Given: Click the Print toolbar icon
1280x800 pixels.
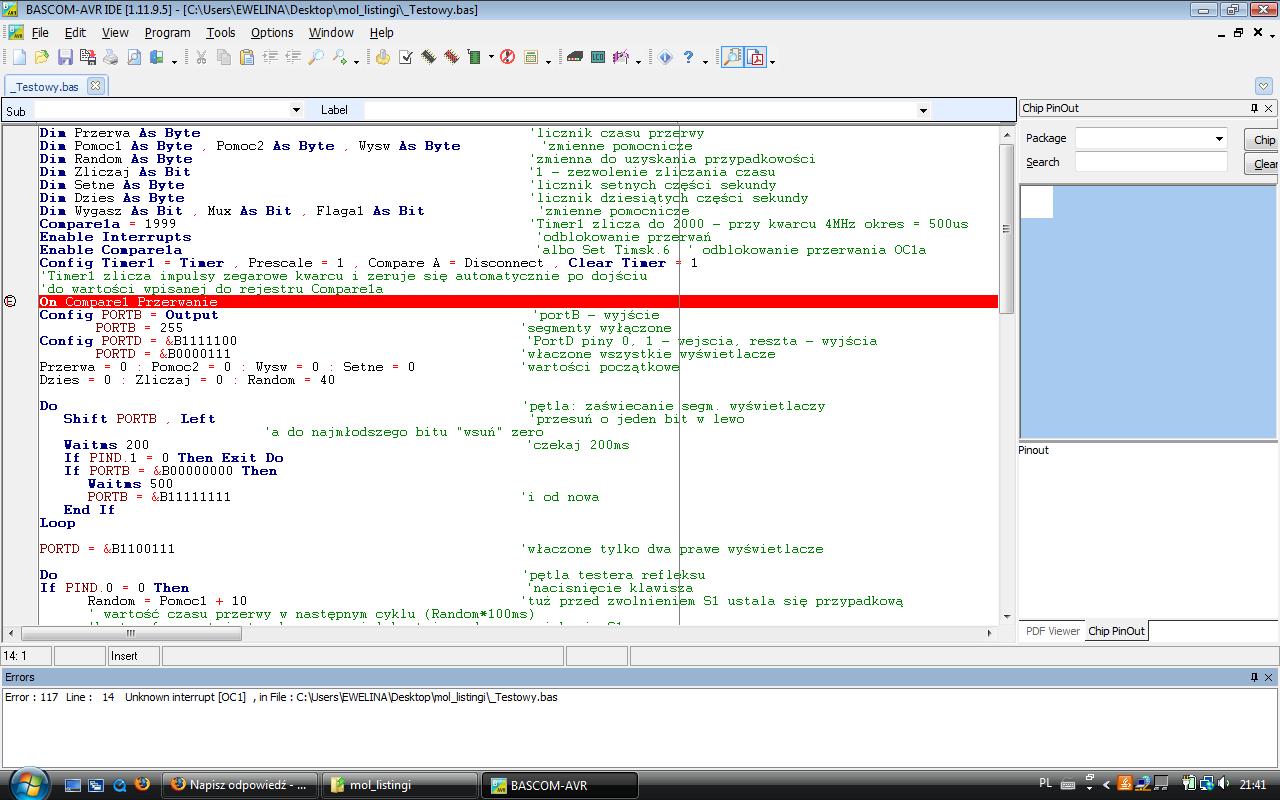Looking at the screenshot, I should pos(111,58).
